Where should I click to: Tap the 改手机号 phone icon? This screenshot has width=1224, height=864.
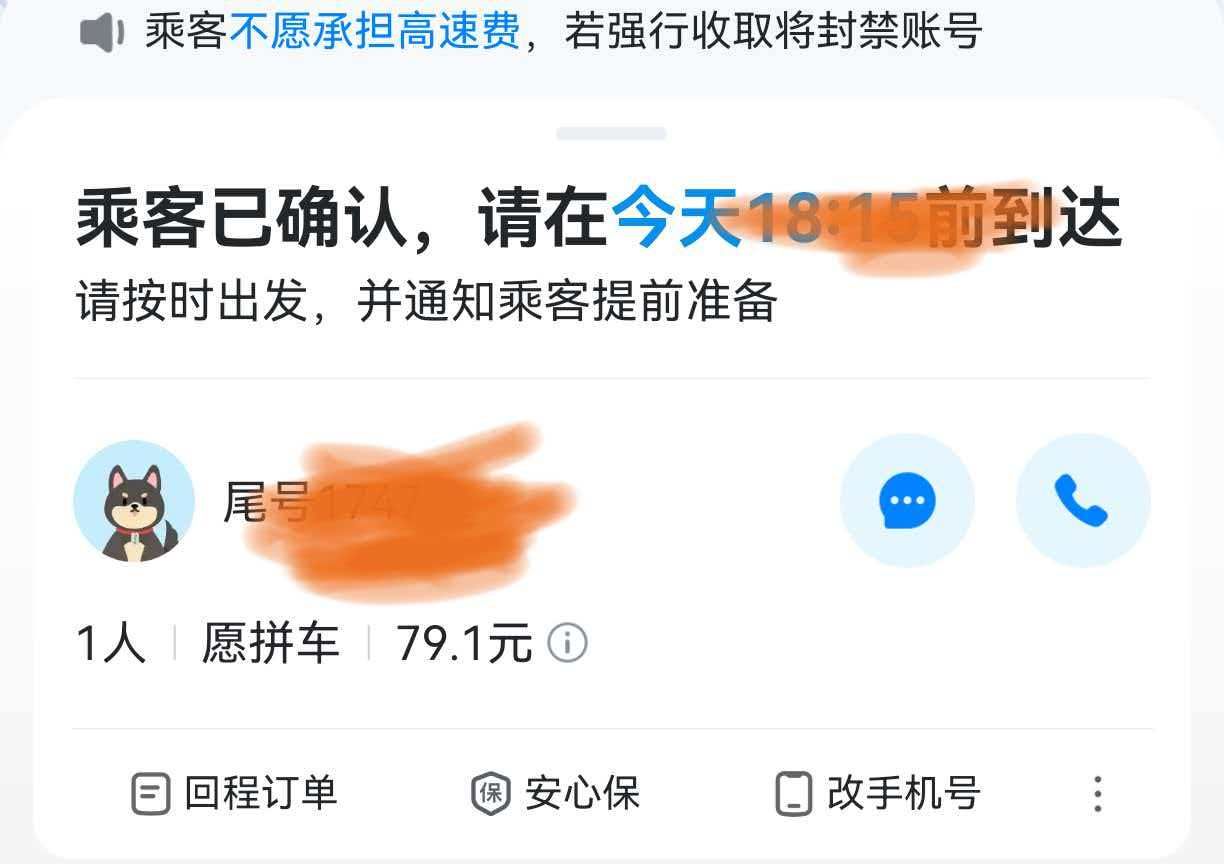point(794,795)
